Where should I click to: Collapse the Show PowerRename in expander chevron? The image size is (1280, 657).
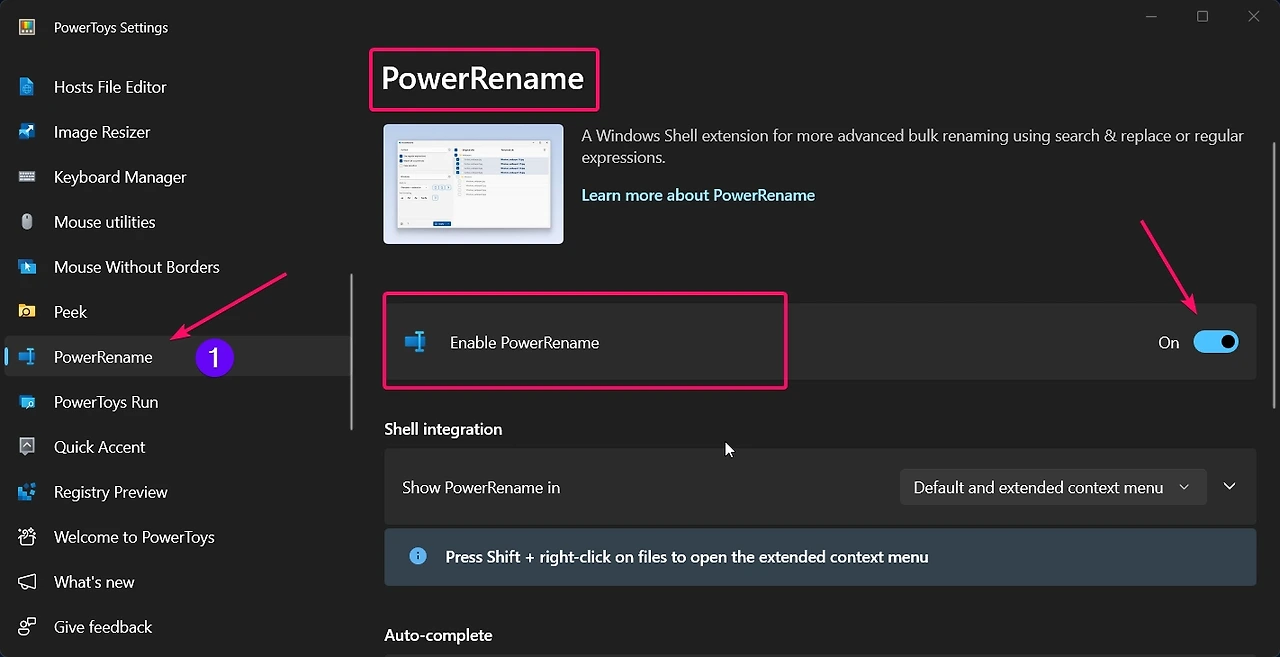click(1230, 486)
